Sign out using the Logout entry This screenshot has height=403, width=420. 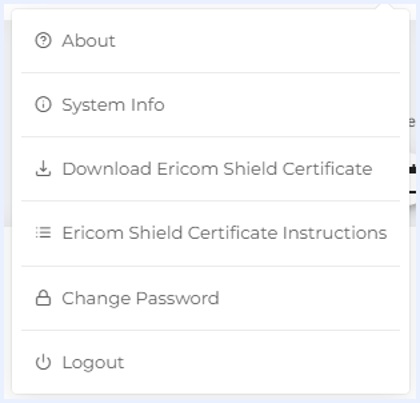pyautogui.click(x=210, y=362)
